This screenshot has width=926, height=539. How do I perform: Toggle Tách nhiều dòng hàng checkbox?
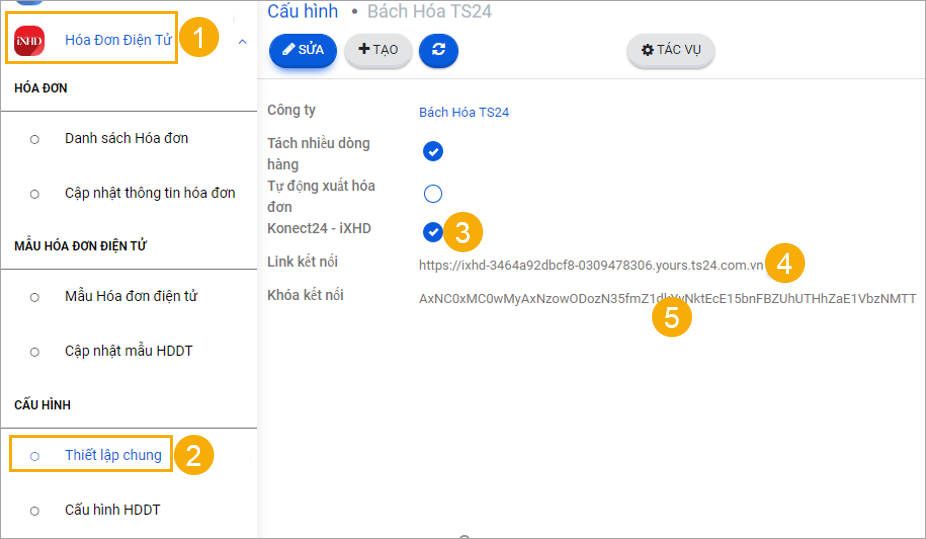[x=433, y=151]
